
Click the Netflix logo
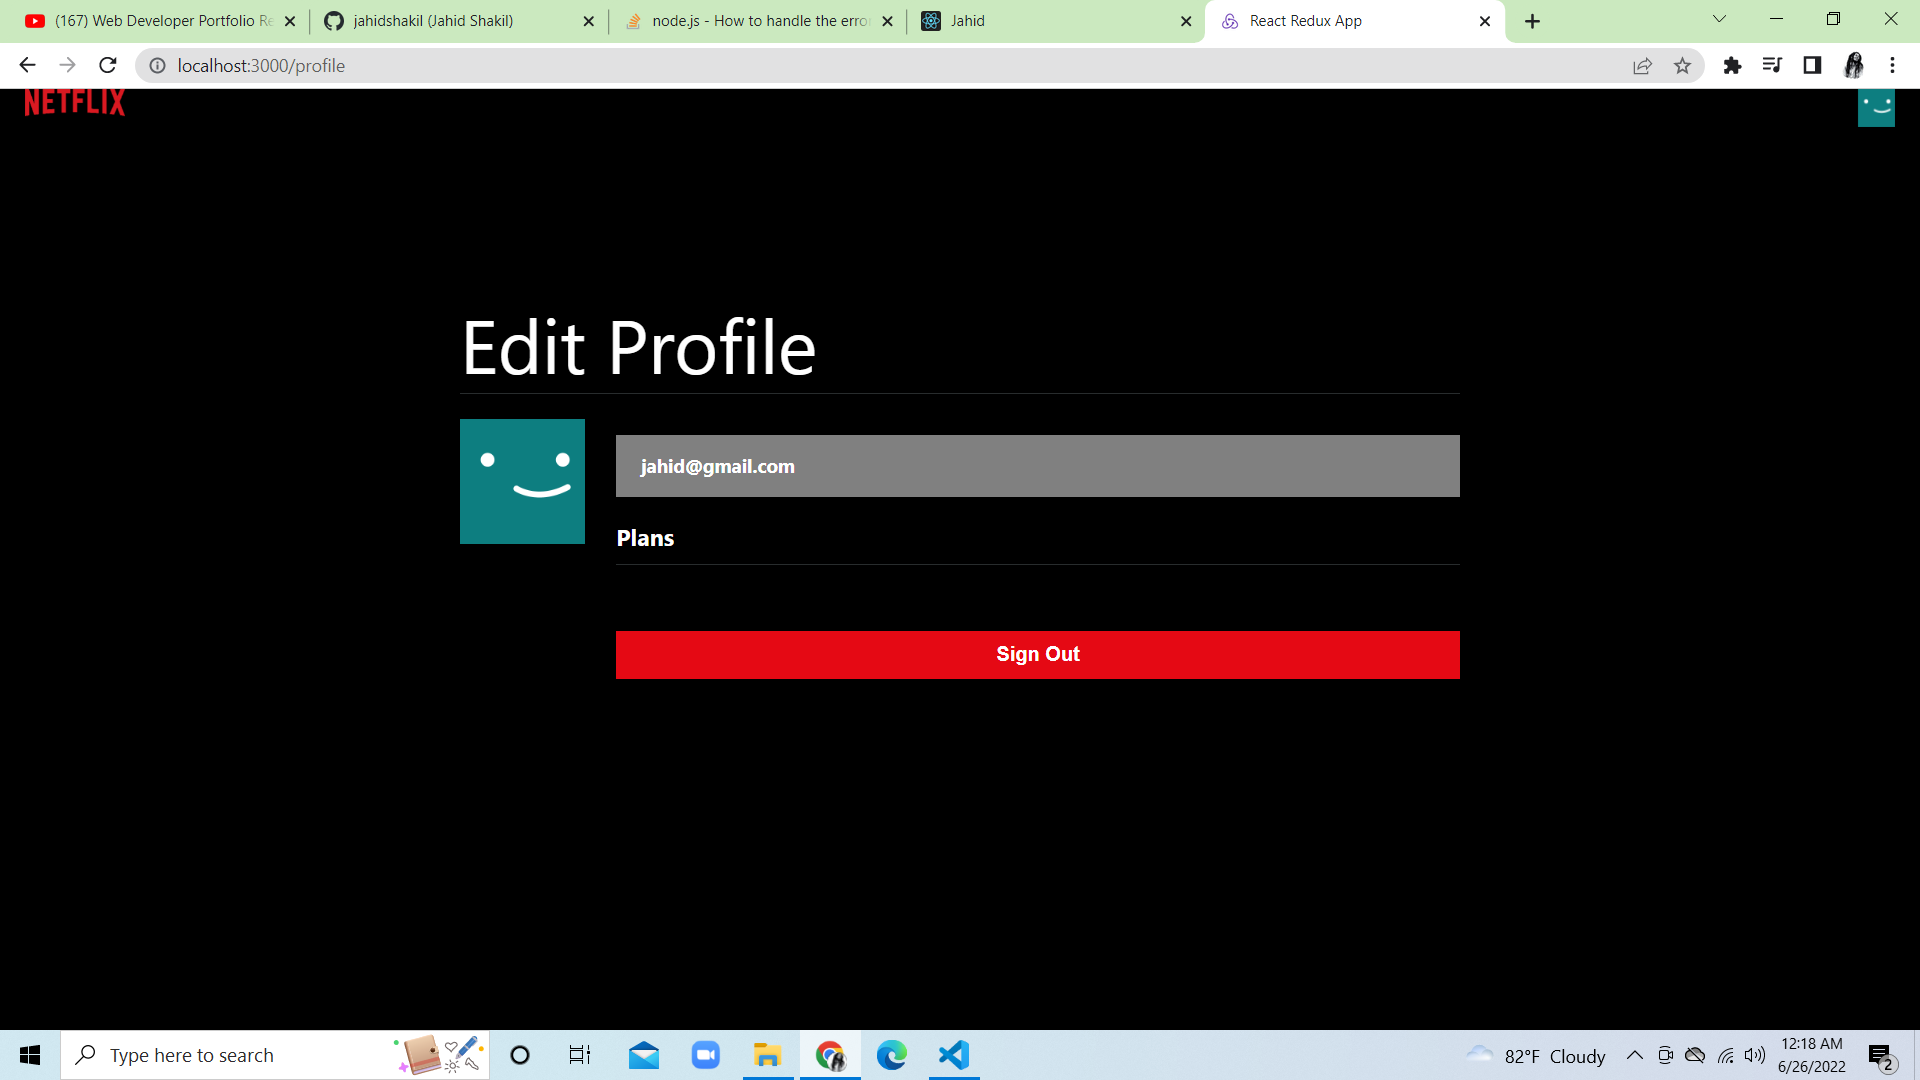pos(74,101)
